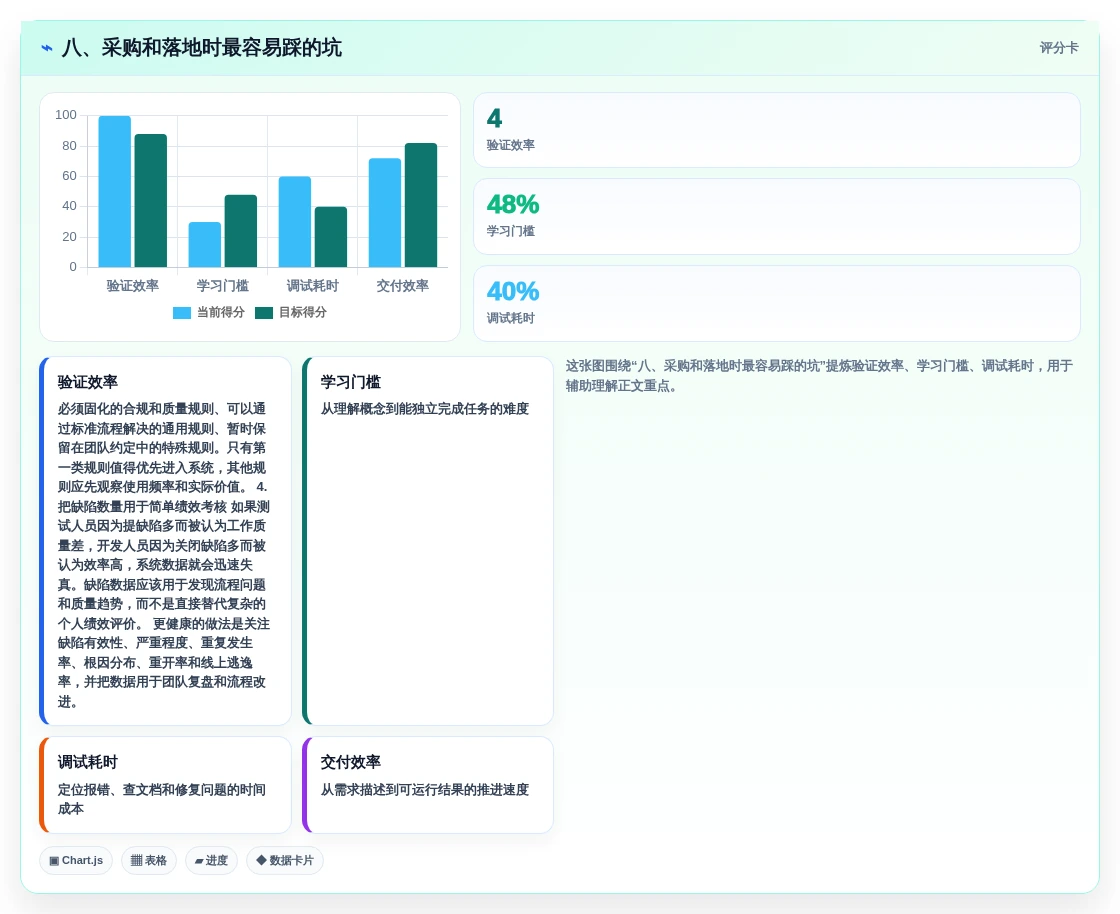This screenshot has width=1120, height=914.
Task: Click the Chart.js tag chip
Action: (76, 860)
